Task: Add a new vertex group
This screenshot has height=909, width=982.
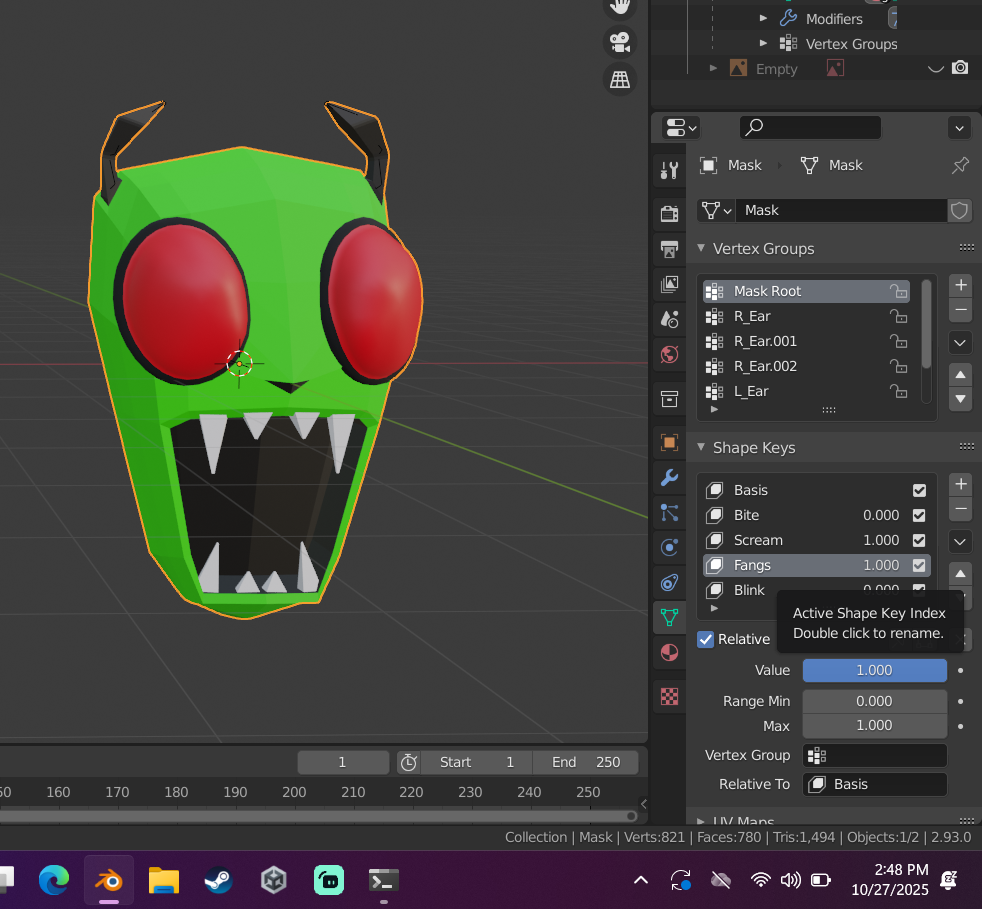Action: point(960,285)
